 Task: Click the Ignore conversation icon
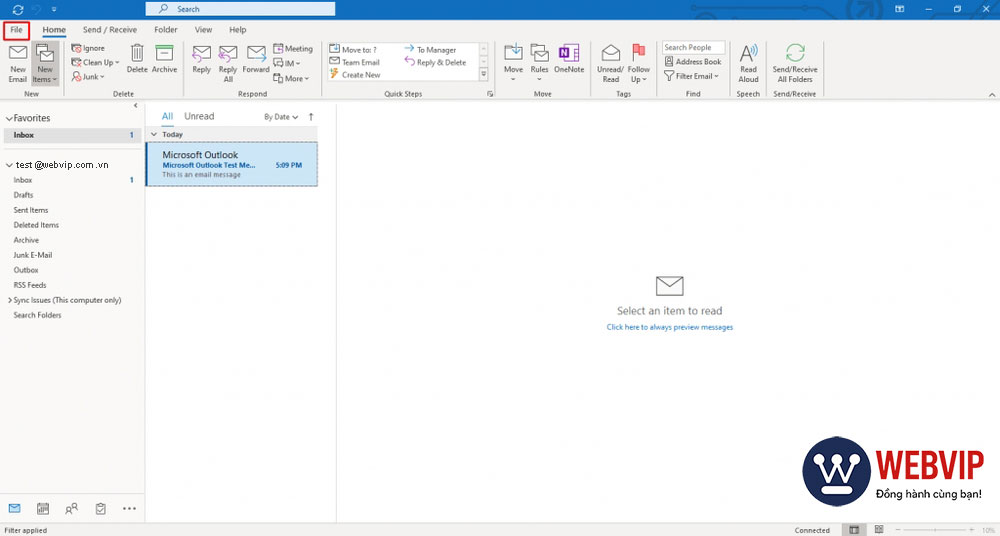click(x=77, y=48)
